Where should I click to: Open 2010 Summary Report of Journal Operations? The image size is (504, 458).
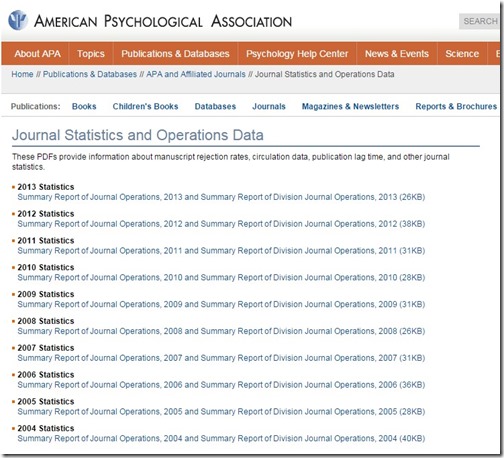click(221, 277)
